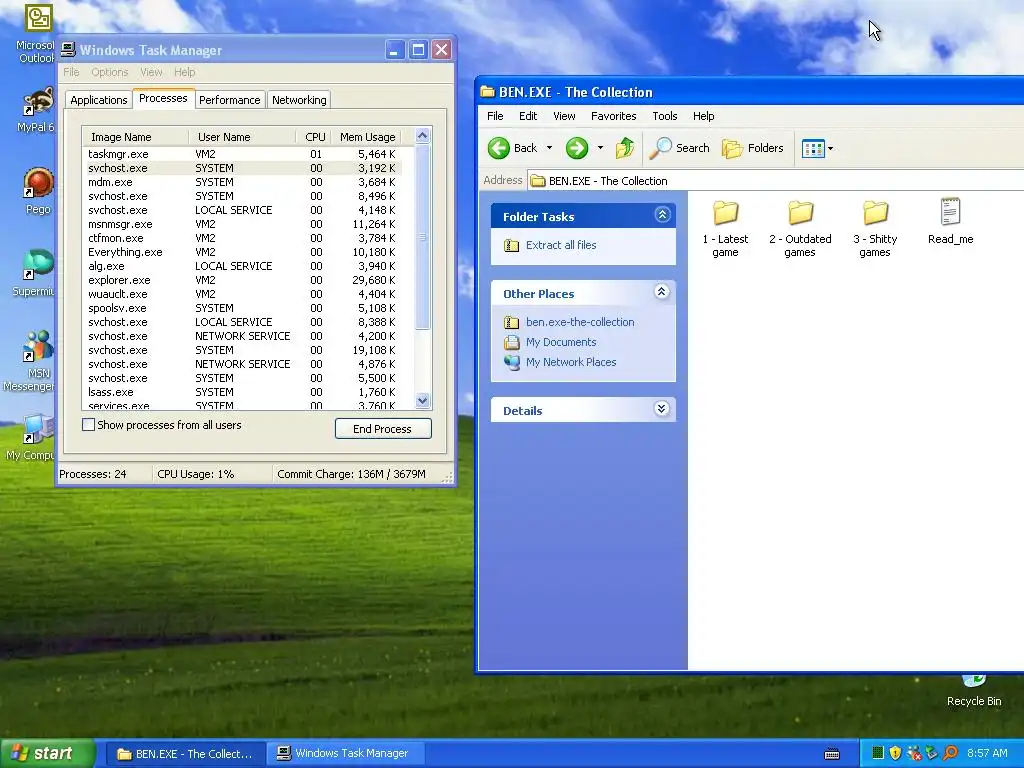The image size is (1024, 768).
Task: Select the '2 - Outdated games' folder
Action: point(800,229)
